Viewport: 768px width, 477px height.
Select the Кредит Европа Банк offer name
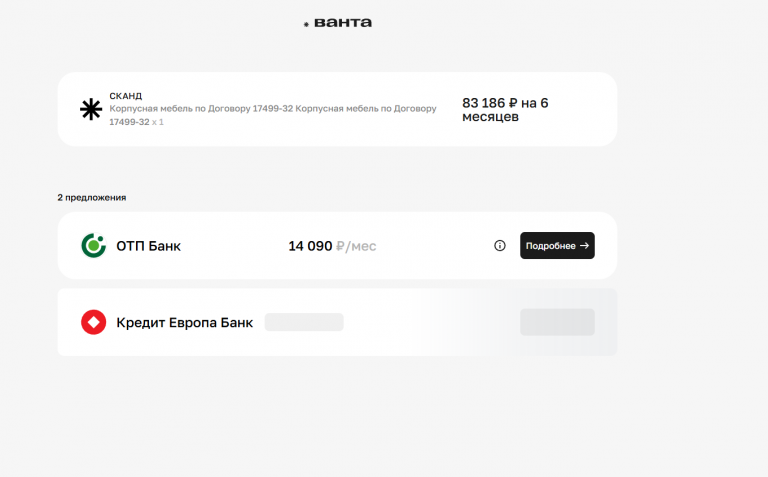[185, 322]
